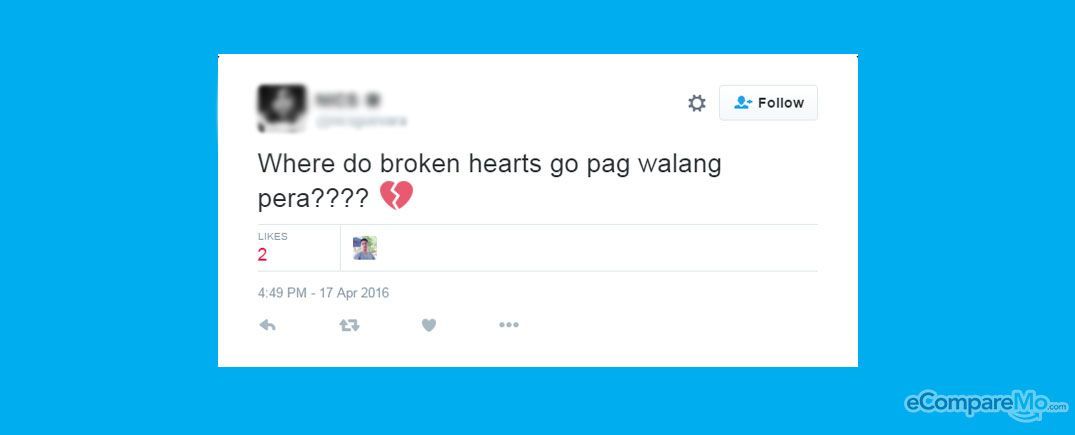1075x435 pixels.
Task: Click the person-plus icon inside Follow button
Action: tap(743, 102)
